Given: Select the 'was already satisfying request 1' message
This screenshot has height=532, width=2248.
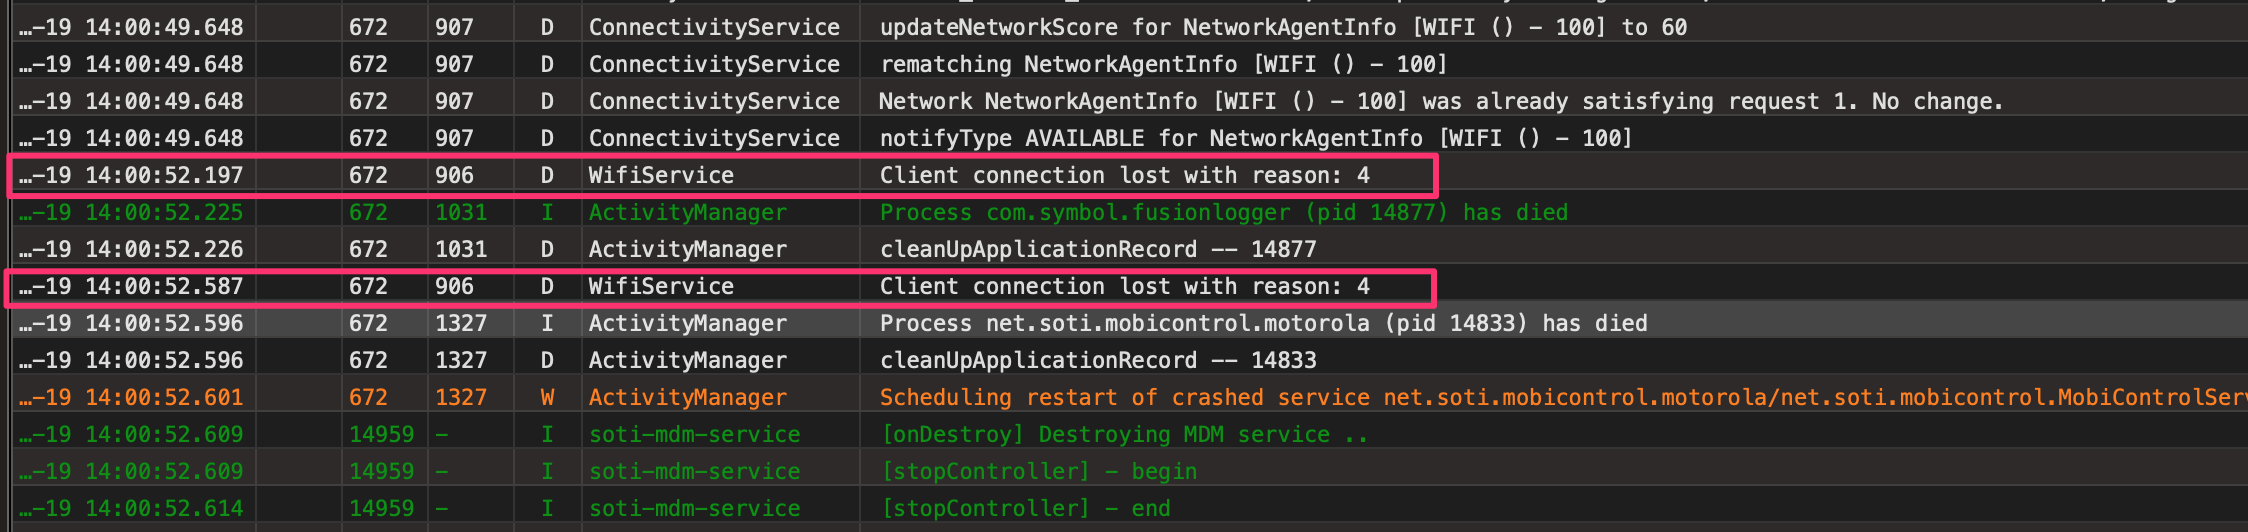Looking at the screenshot, I should coord(1440,101).
